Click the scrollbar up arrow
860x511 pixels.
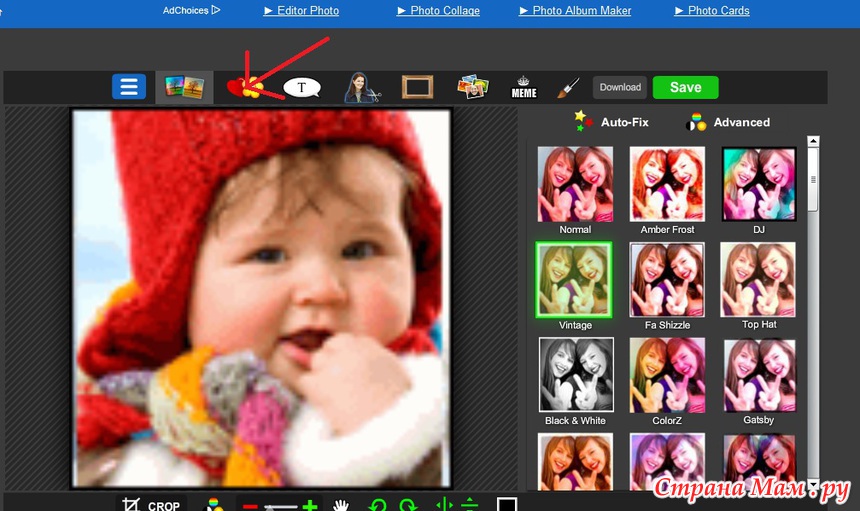(x=813, y=141)
